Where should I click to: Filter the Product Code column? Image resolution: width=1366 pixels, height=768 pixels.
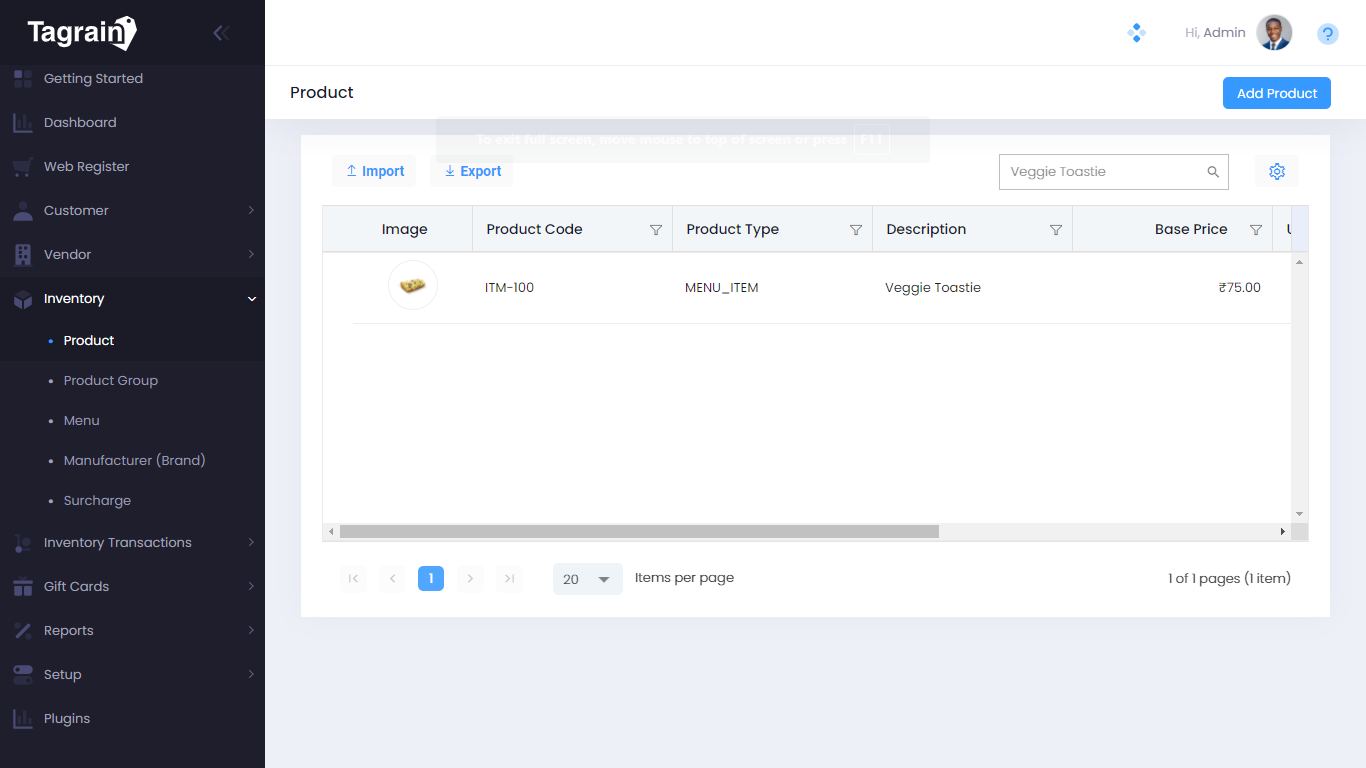656,230
